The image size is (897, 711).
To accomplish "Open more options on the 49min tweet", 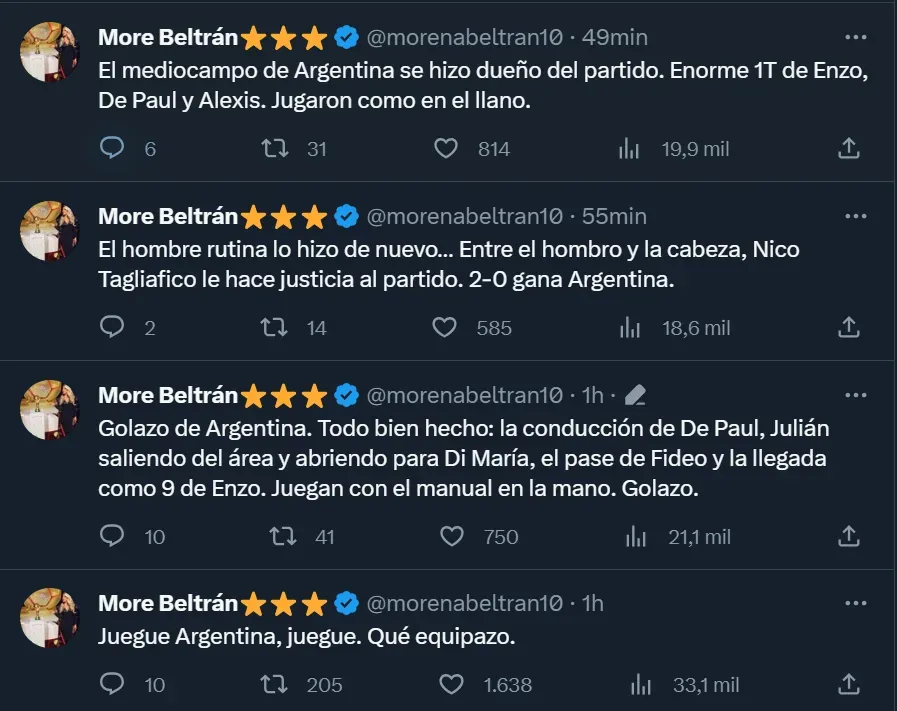I will click(x=855, y=38).
